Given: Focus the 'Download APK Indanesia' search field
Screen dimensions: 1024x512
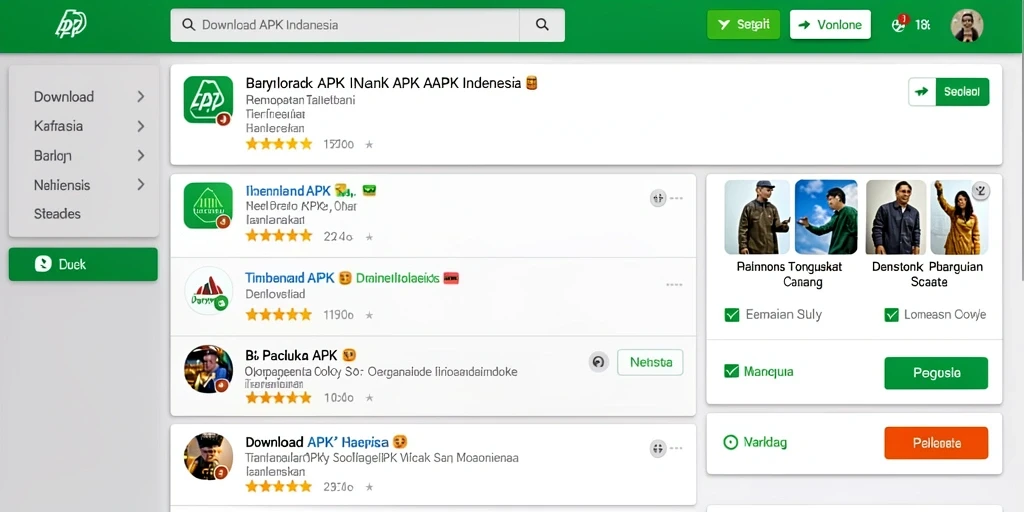Looking at the screenshot, I should pyautogui.click(x=345, y=25).
